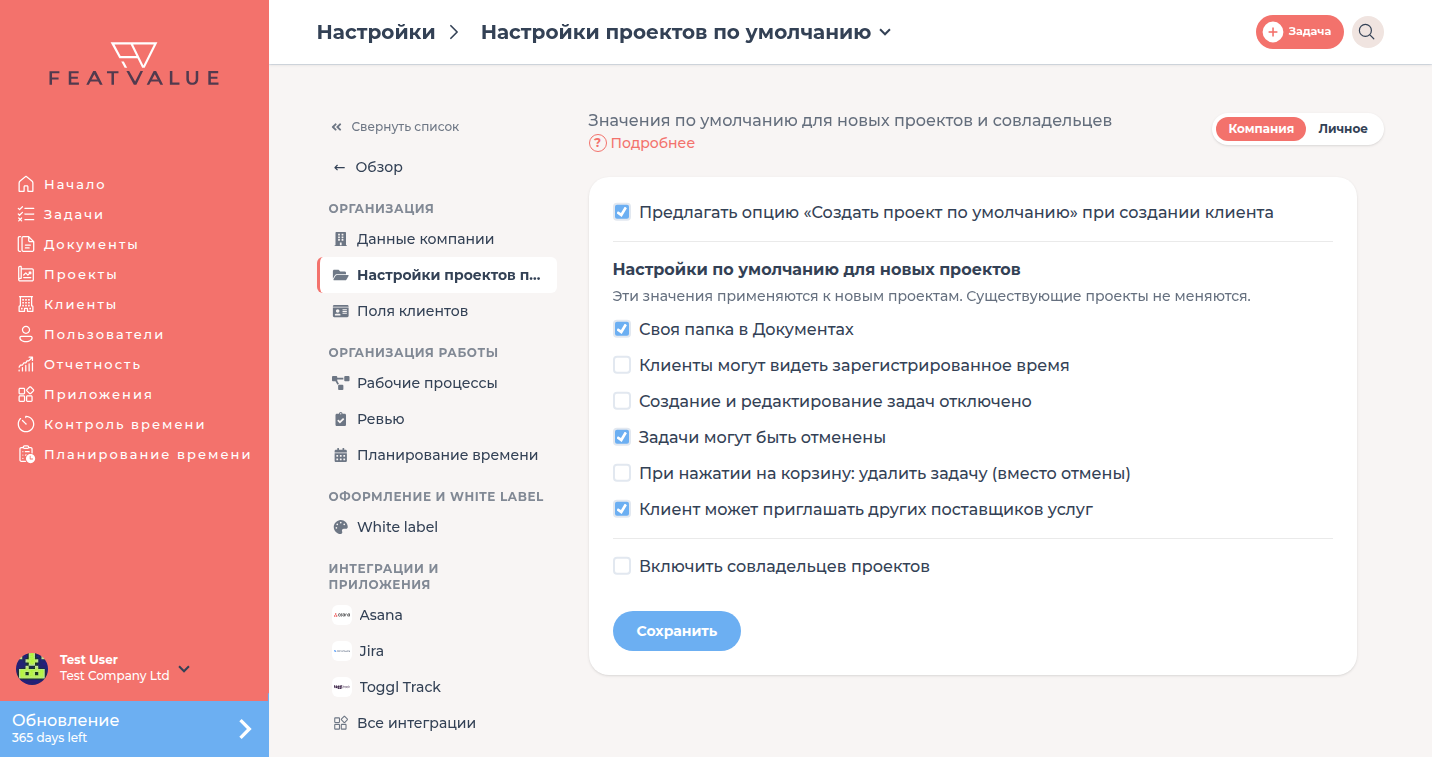Click the palette icon beside White label
The height and width of the screenshot is (757, 1432).
tap(340, 527)
